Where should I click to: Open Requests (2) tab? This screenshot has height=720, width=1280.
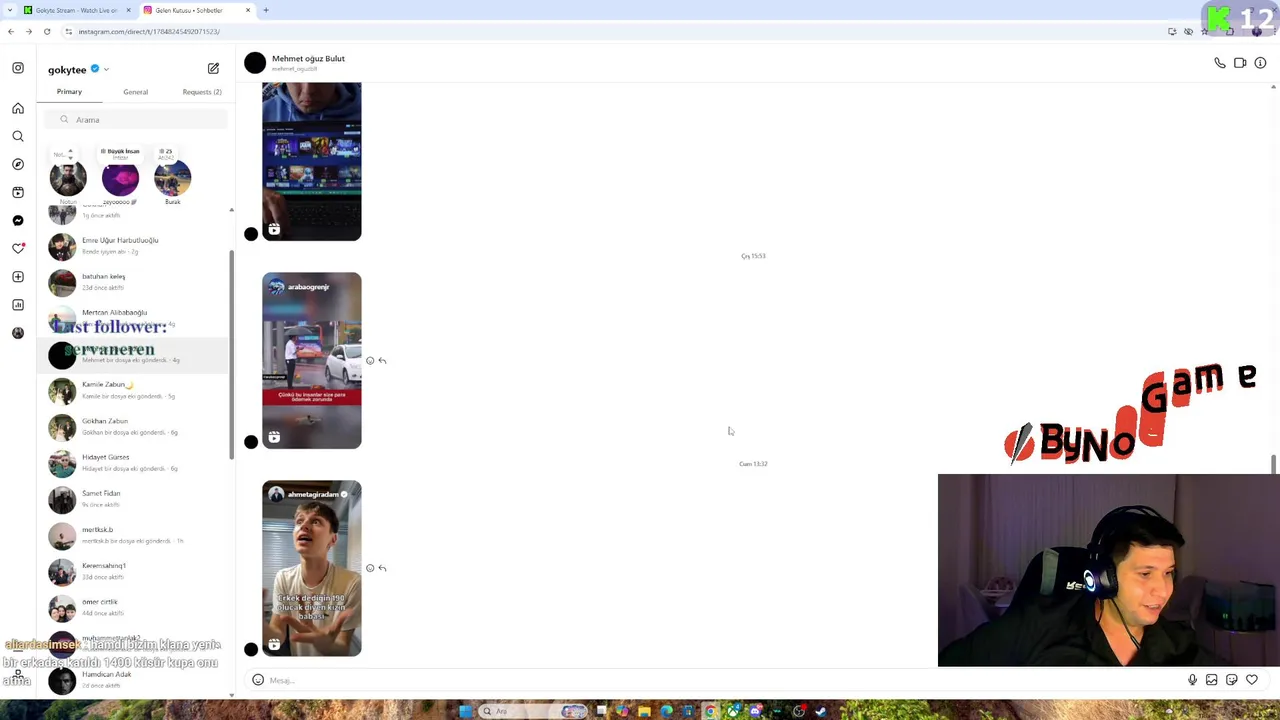202,92
